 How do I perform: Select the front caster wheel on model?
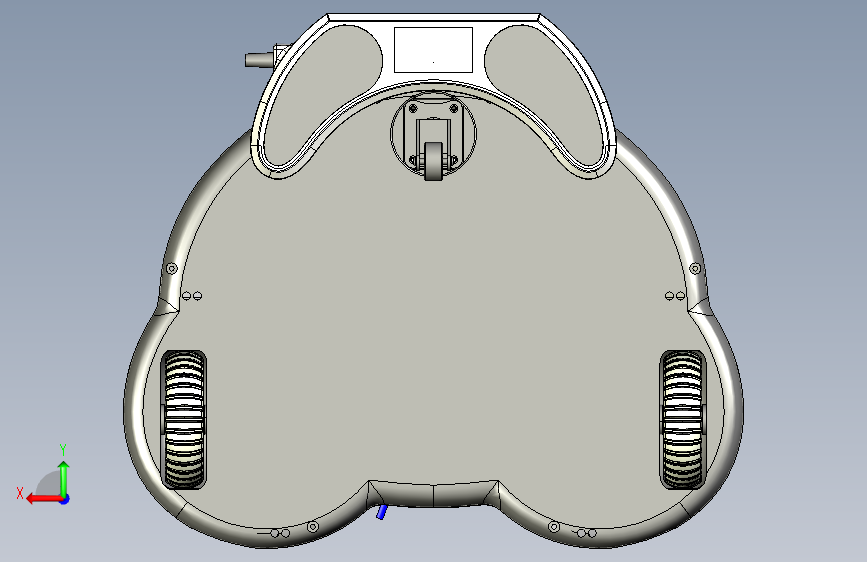434,161
